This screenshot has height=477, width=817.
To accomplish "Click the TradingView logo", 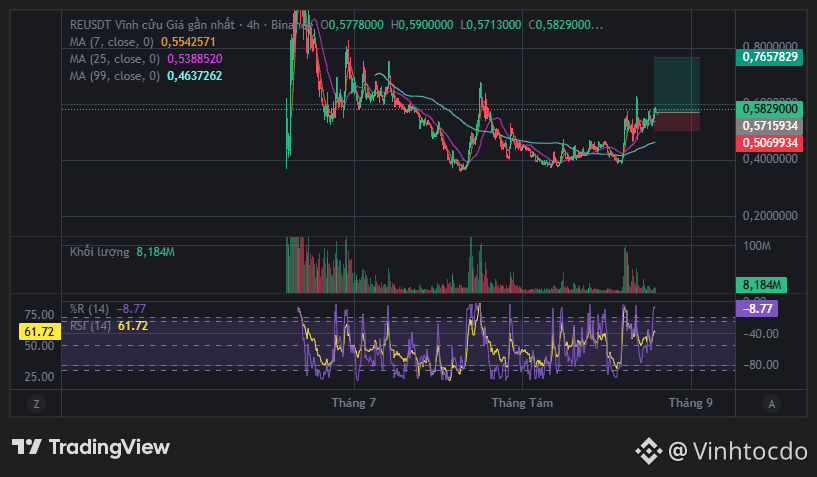I will pos(91,447).
